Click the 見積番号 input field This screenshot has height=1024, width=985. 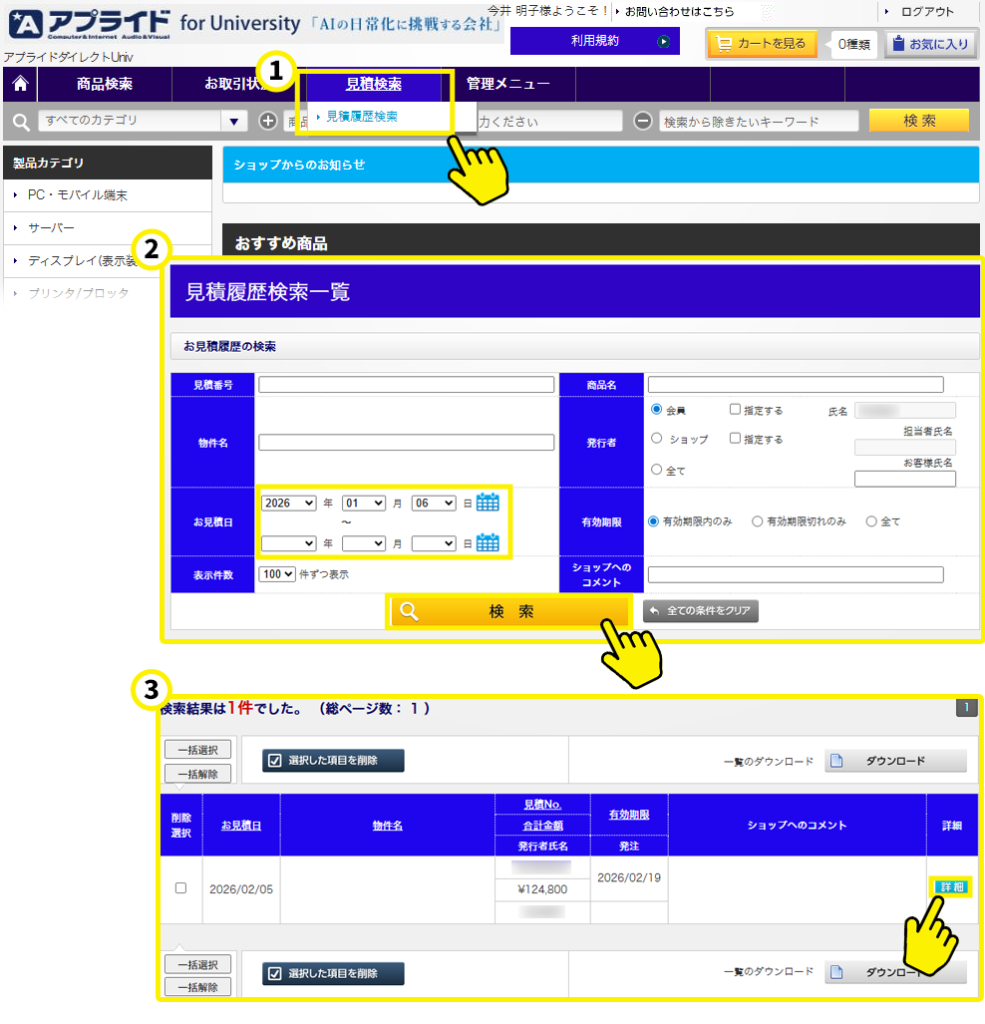point(406,385)
